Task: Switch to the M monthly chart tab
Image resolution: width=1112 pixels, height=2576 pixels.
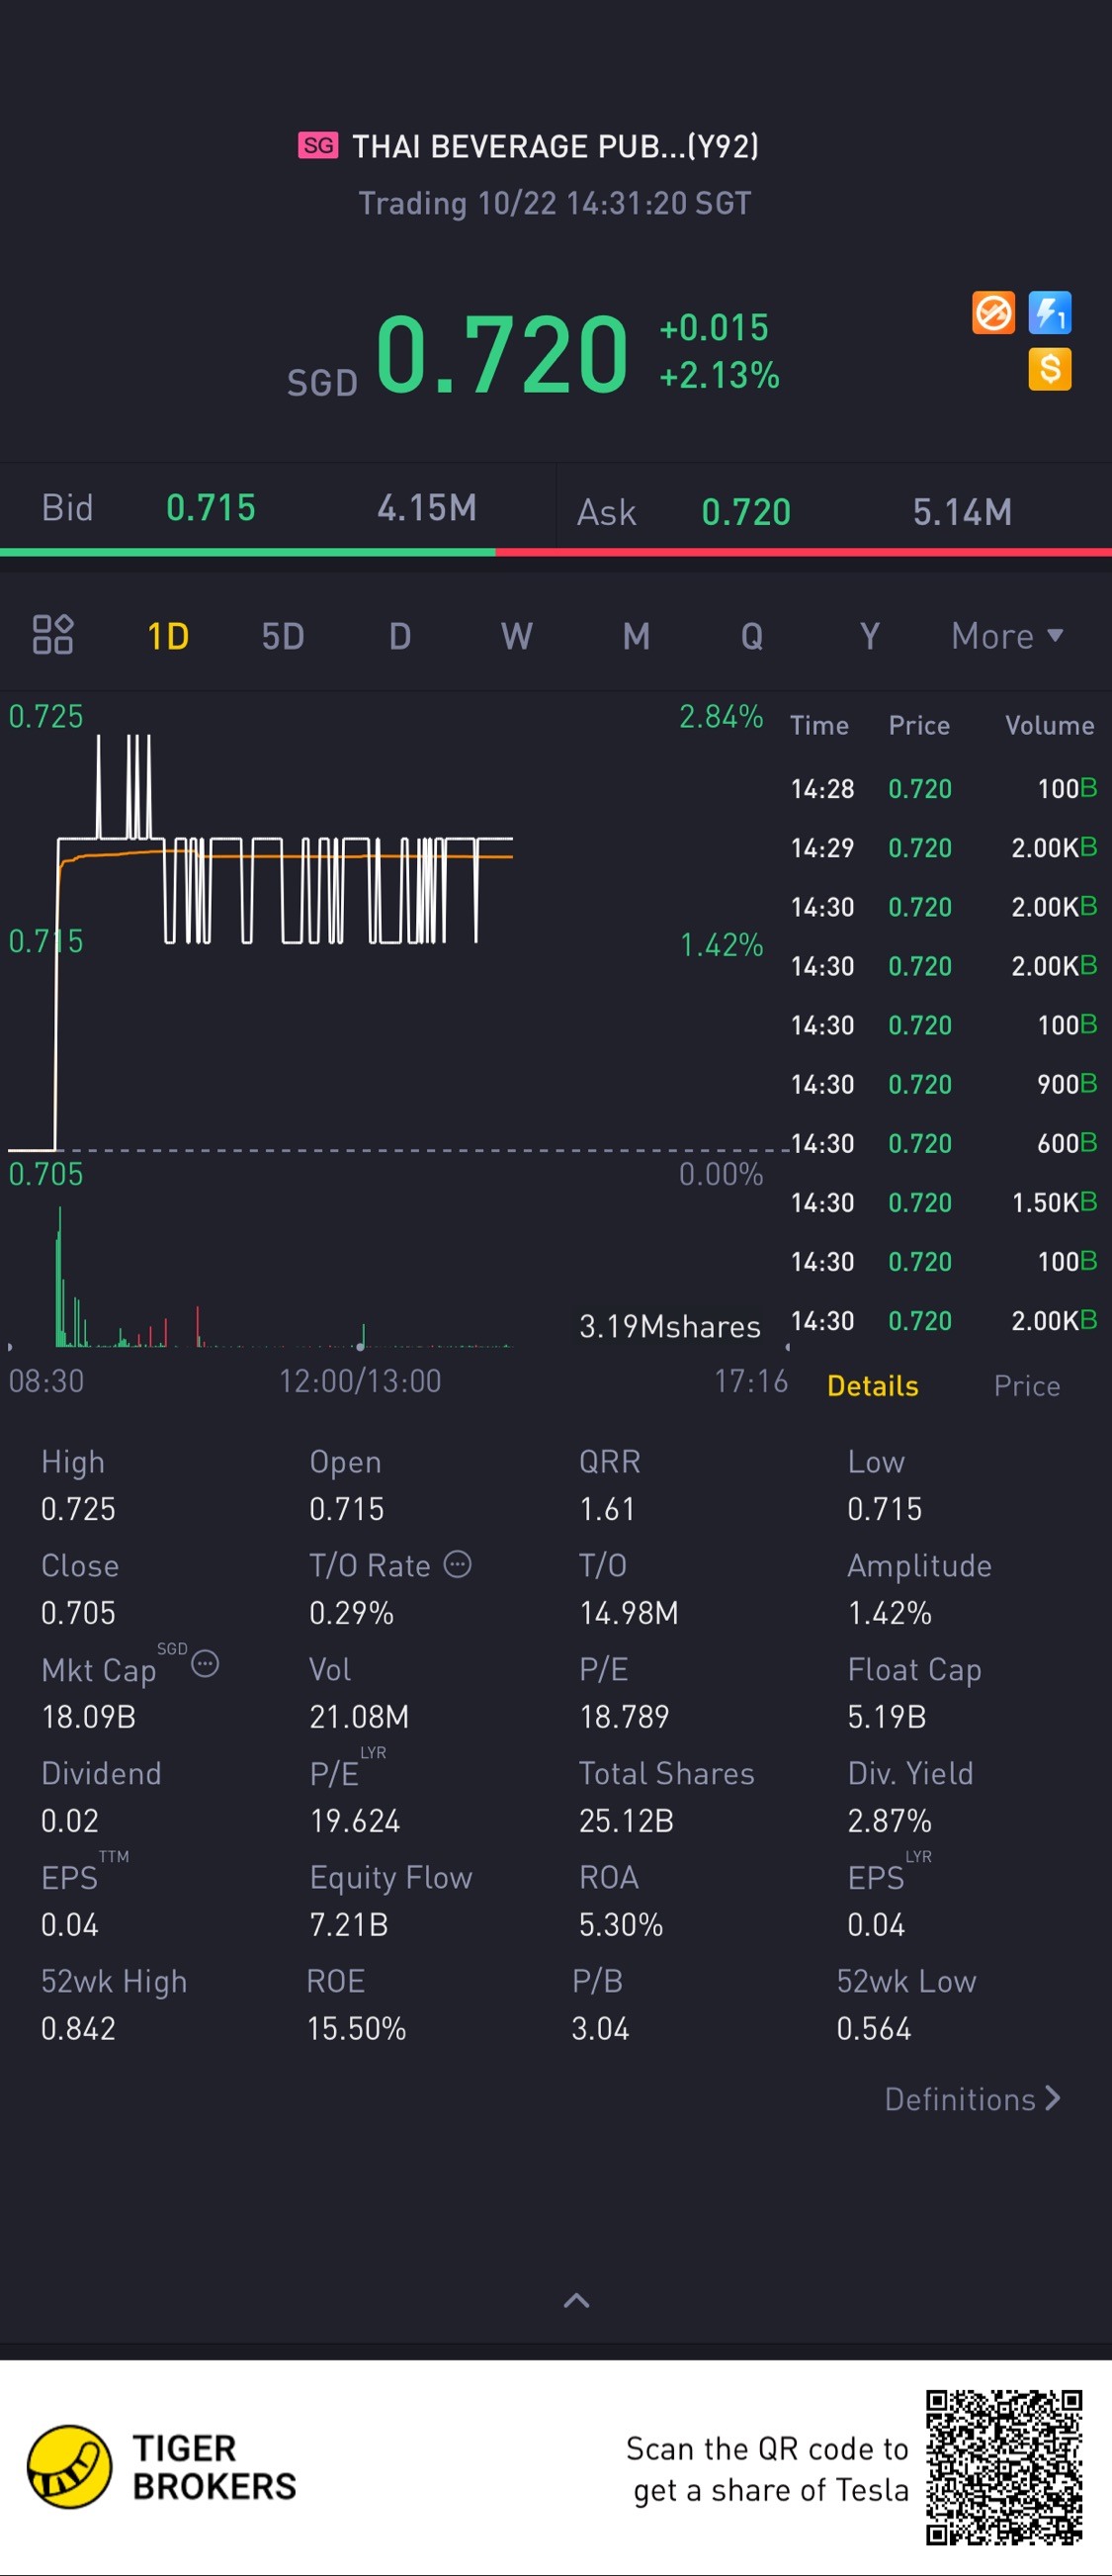Action: (637, 636)
